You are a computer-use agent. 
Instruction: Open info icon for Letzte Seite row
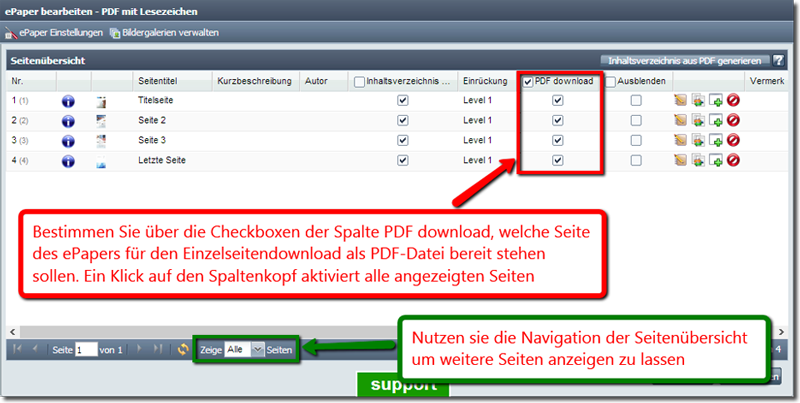(x=68, y=161)
